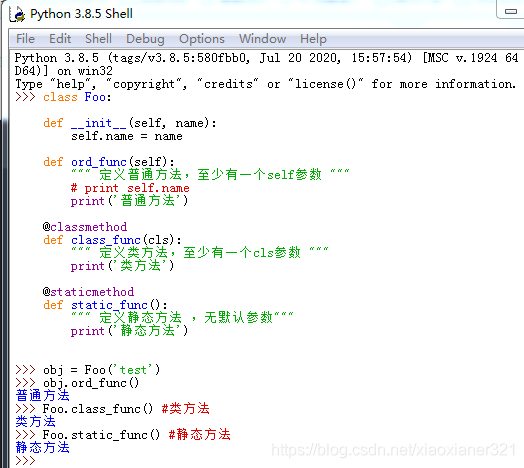Open the Shell menu

[x=98, y=39]
